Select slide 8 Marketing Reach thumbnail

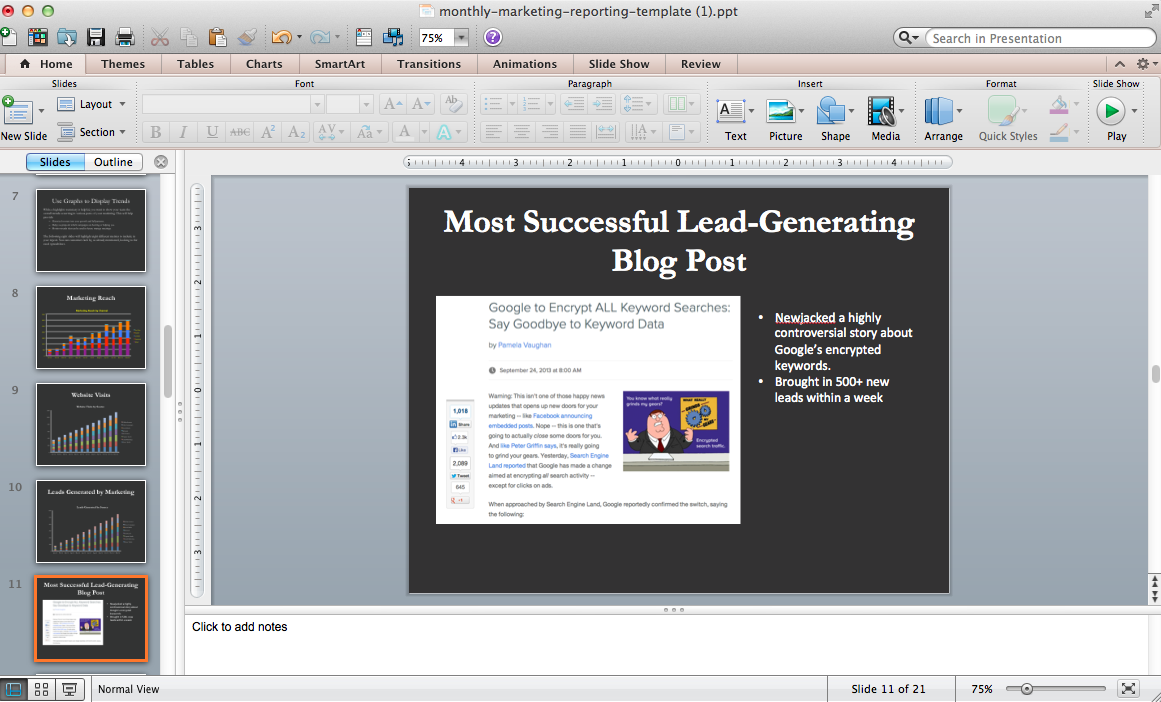pos(91,327)
